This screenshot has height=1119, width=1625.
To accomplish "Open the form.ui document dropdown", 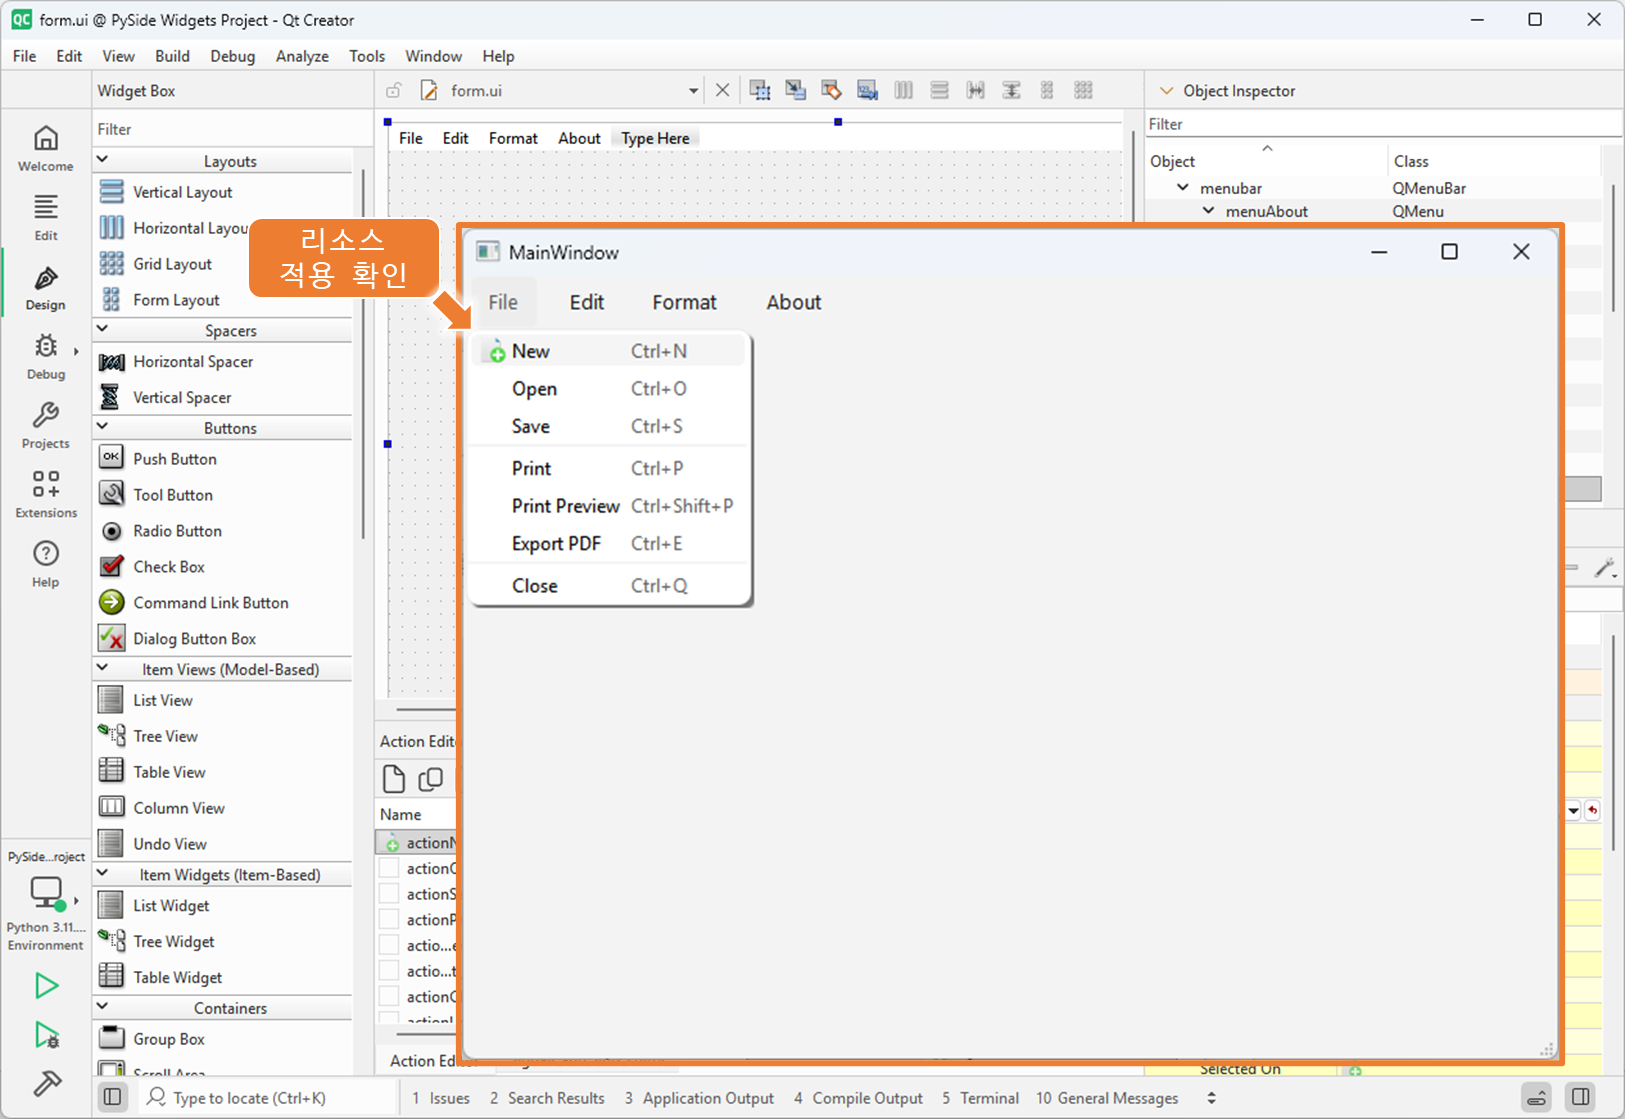I will click(693, 91).
